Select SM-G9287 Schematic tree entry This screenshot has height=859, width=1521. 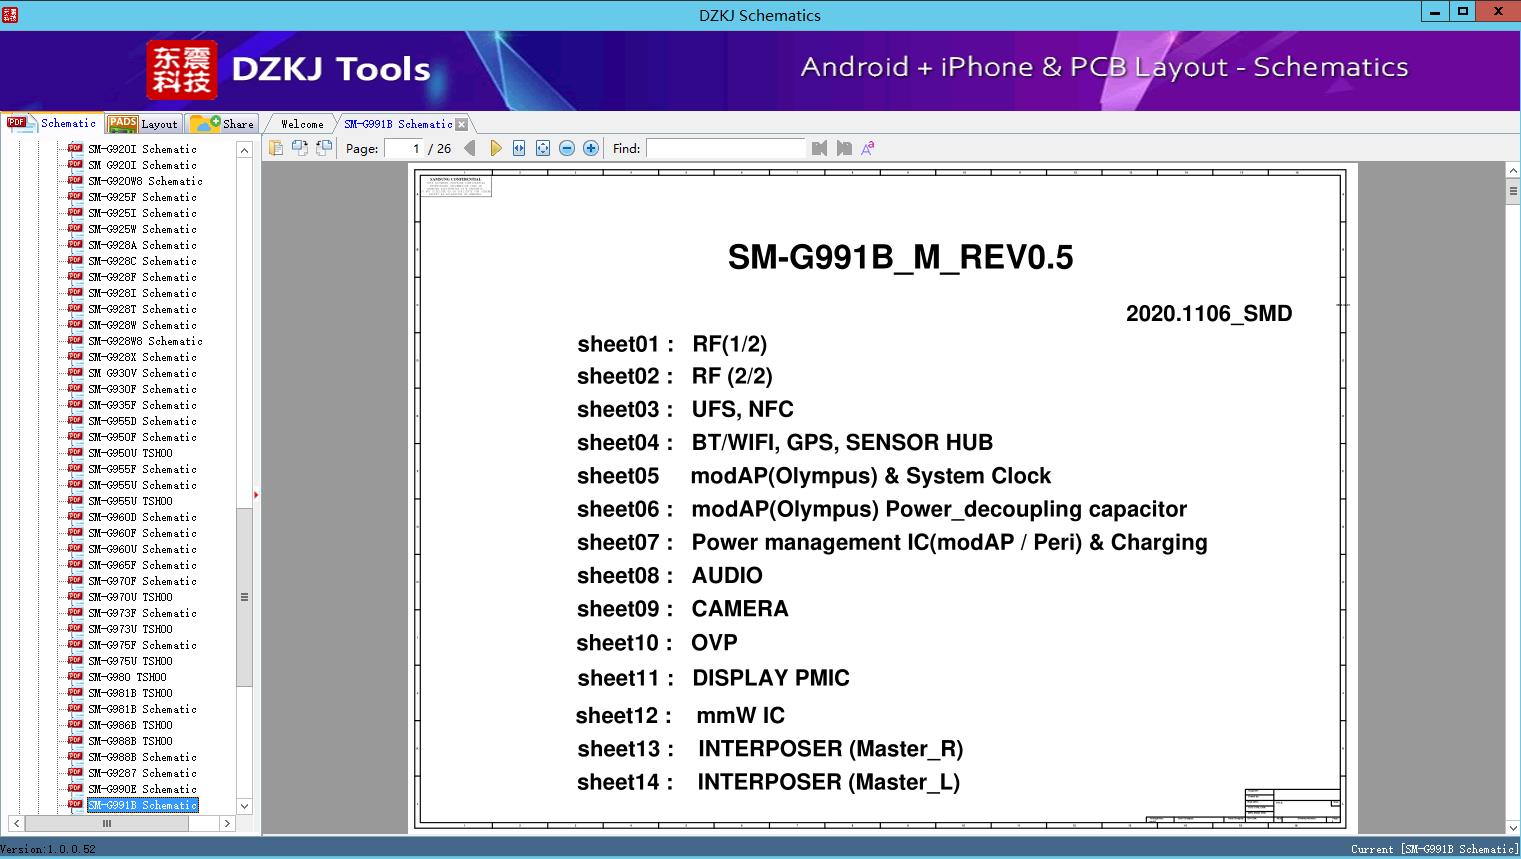pos(142,773)
